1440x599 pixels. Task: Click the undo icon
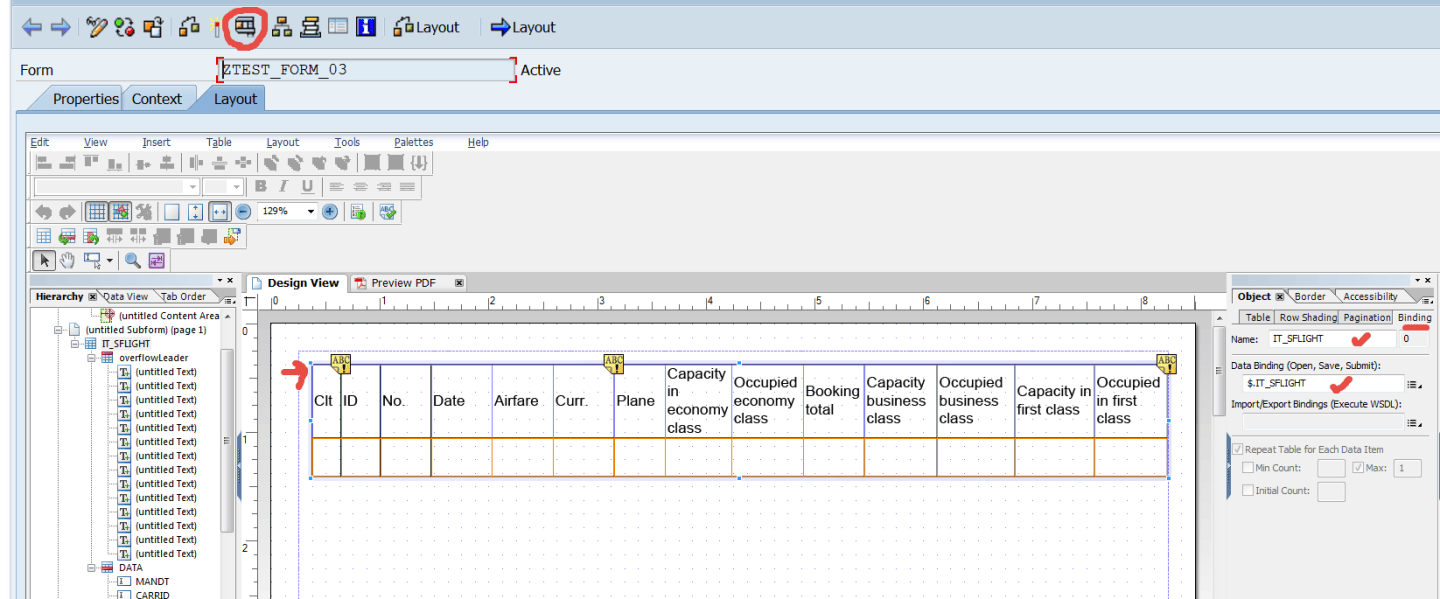coord(43,212)
